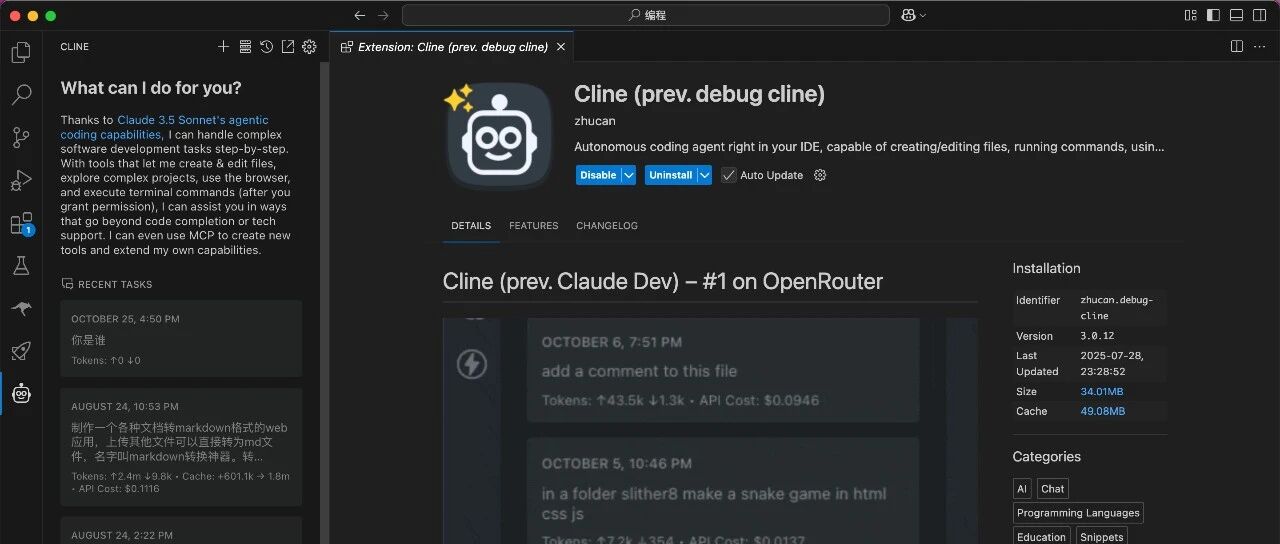The height and width of the screenshot is (544, 1280).
Task: Open the August 24, 2:22 PM task card
Action: 181,530
